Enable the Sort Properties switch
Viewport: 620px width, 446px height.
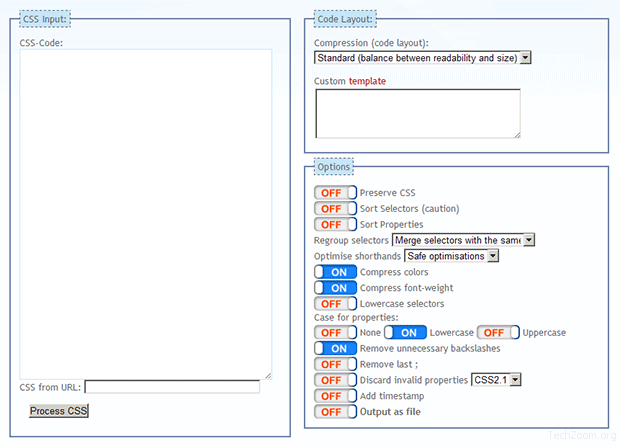[335, 224]
